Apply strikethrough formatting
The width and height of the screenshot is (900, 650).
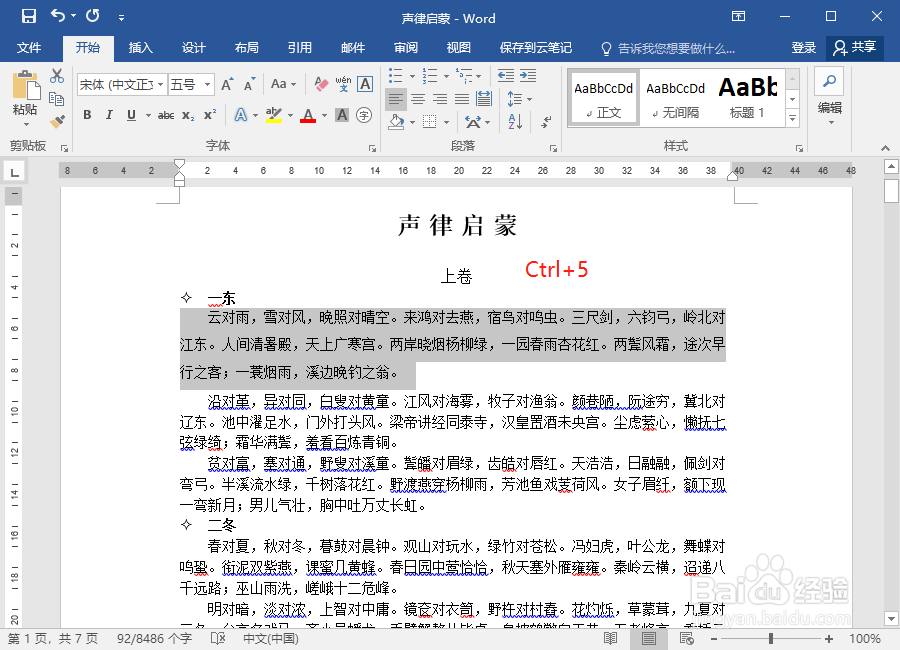pos(166,115)
